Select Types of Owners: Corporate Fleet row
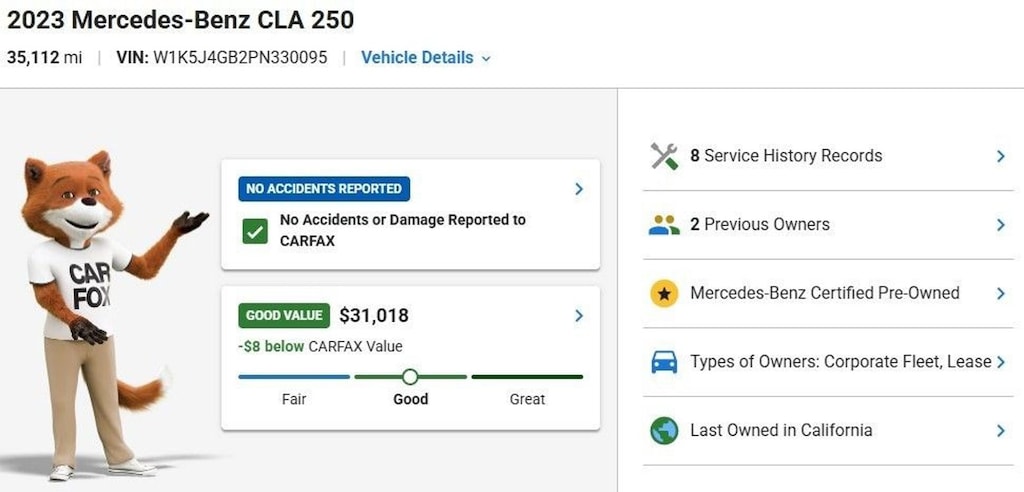Screen dimensions: 1024x492 click(828, 362)
